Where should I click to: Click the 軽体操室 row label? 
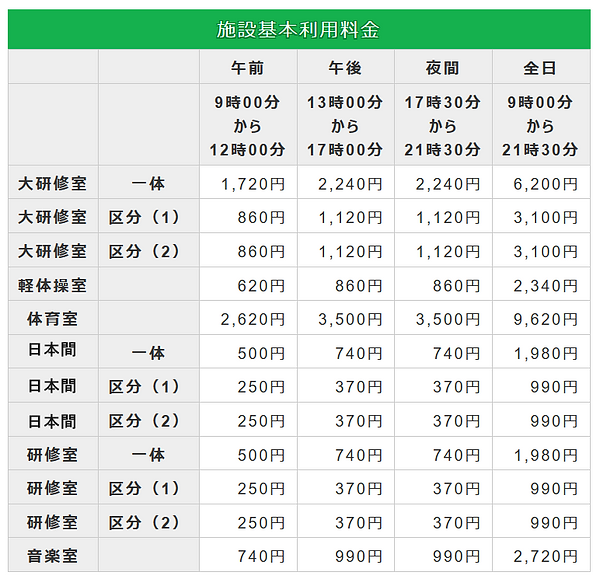(52, 285)
